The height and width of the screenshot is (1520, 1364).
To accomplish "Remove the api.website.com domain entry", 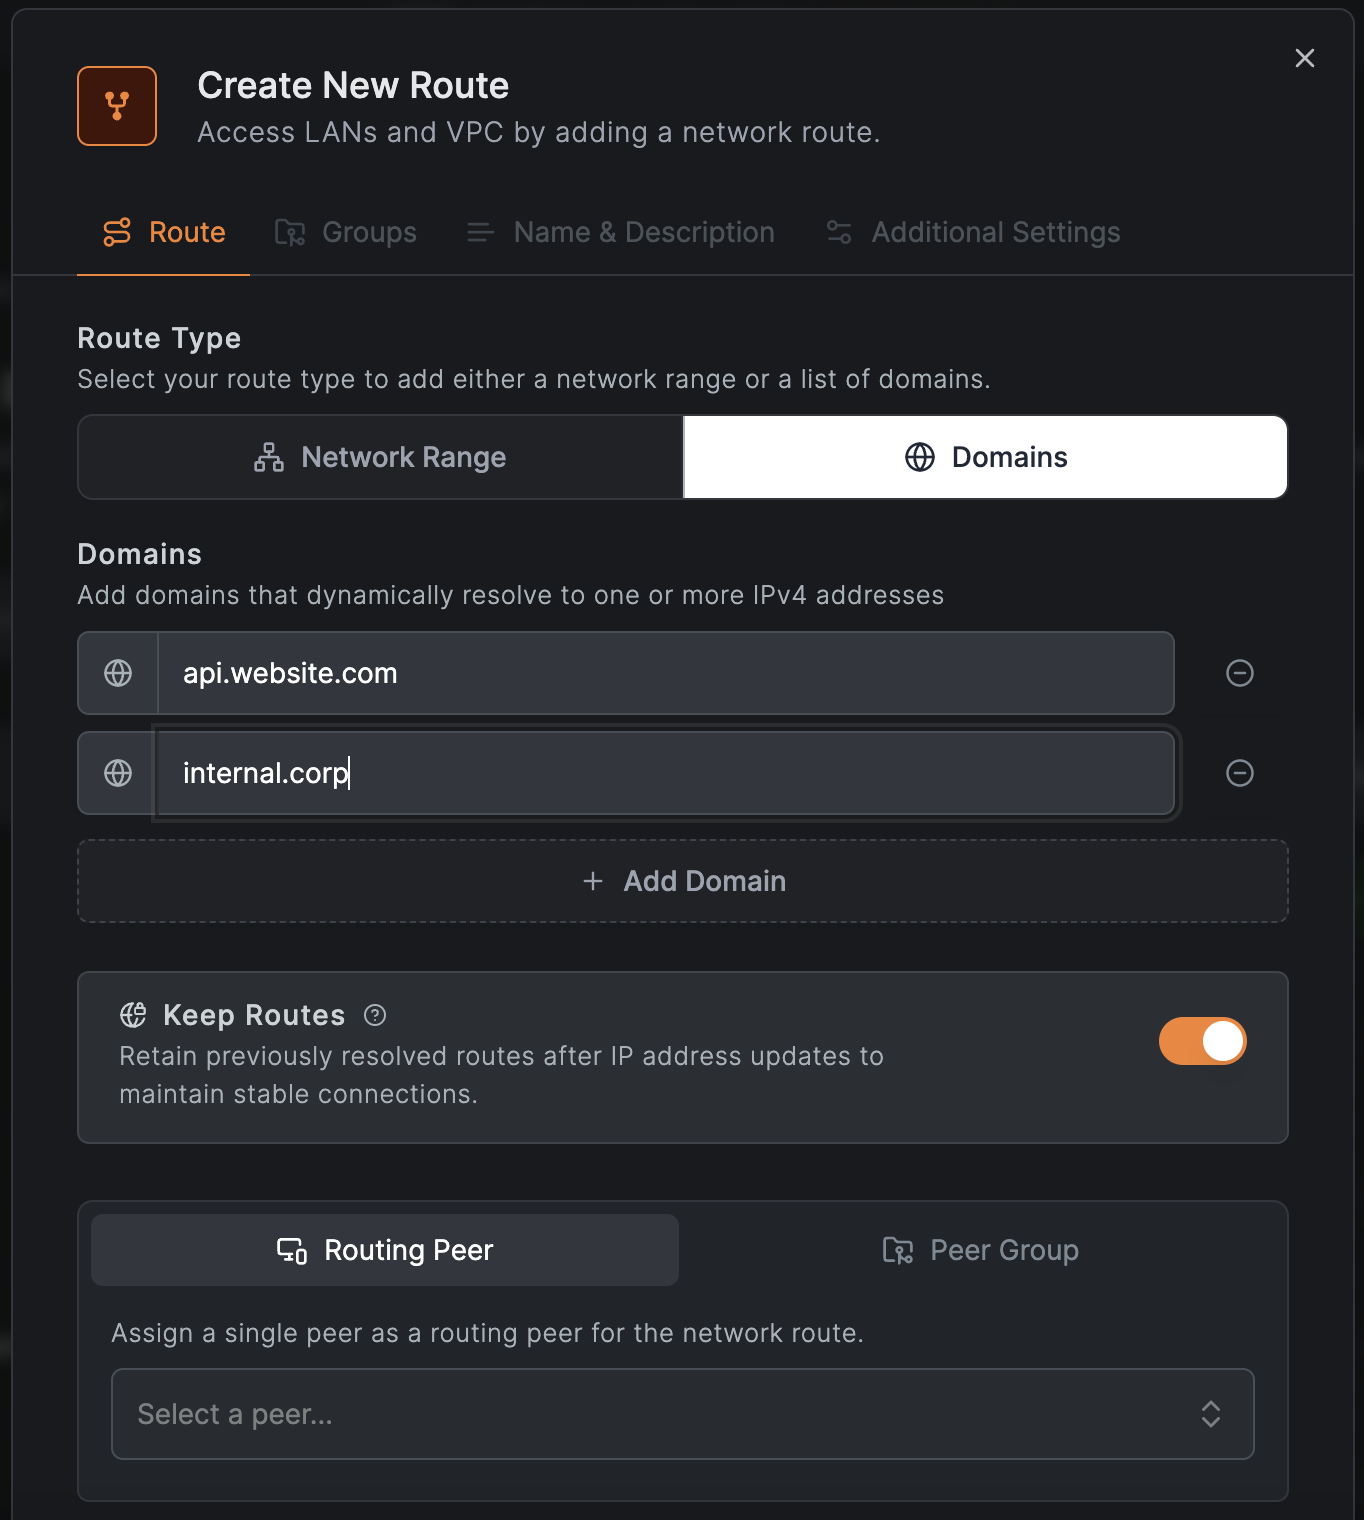I will click(x=1239, y=673).
